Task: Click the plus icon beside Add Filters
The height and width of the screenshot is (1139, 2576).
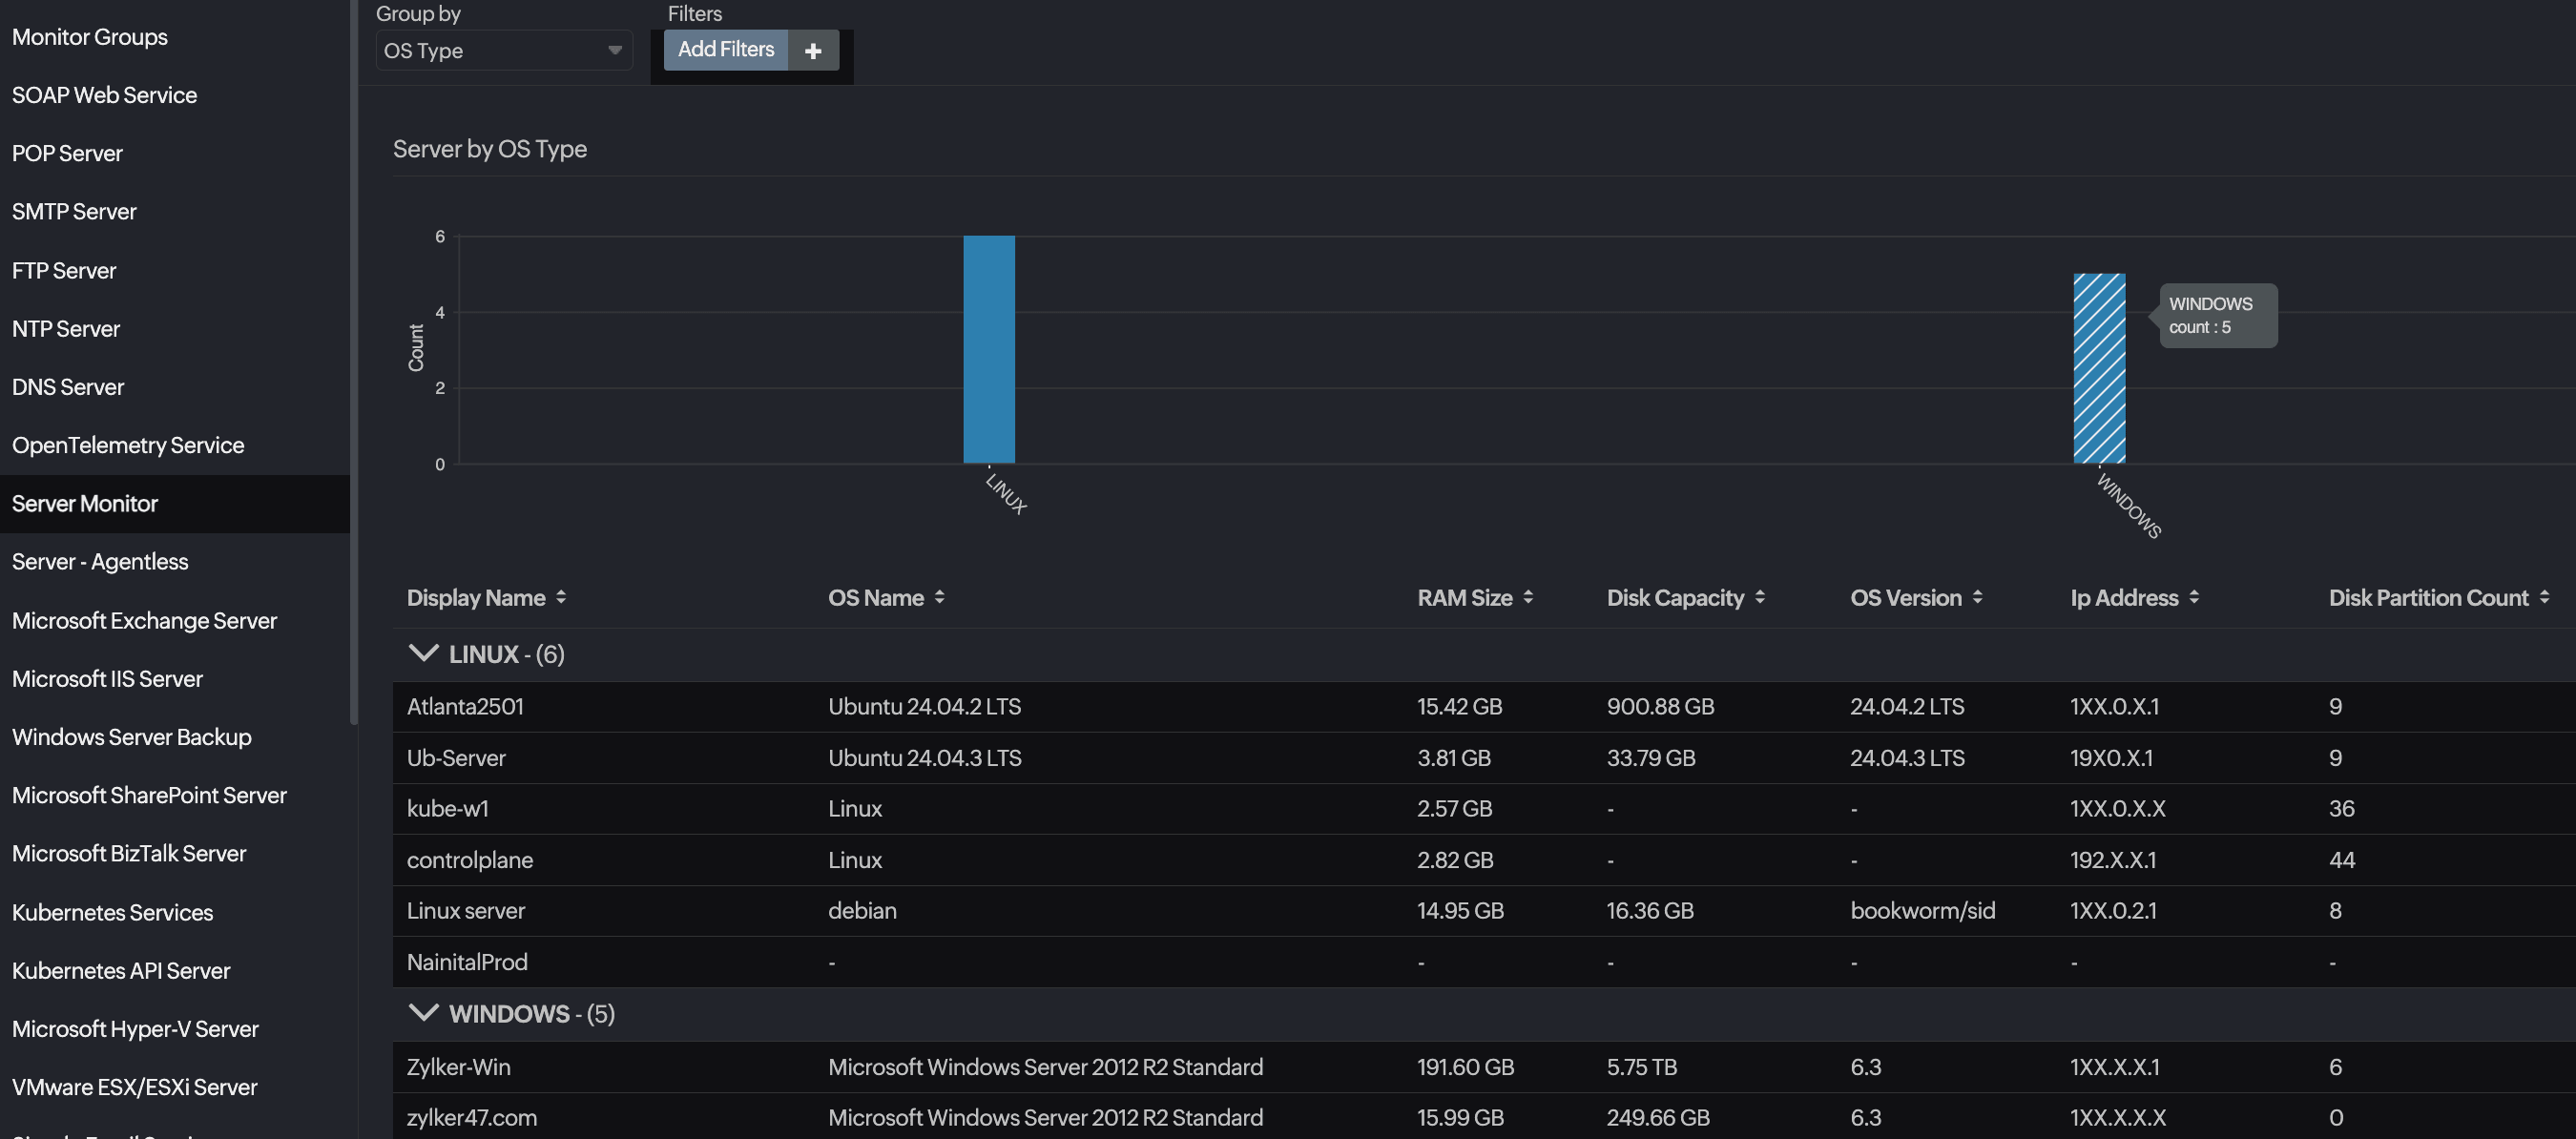Action: 813,50
